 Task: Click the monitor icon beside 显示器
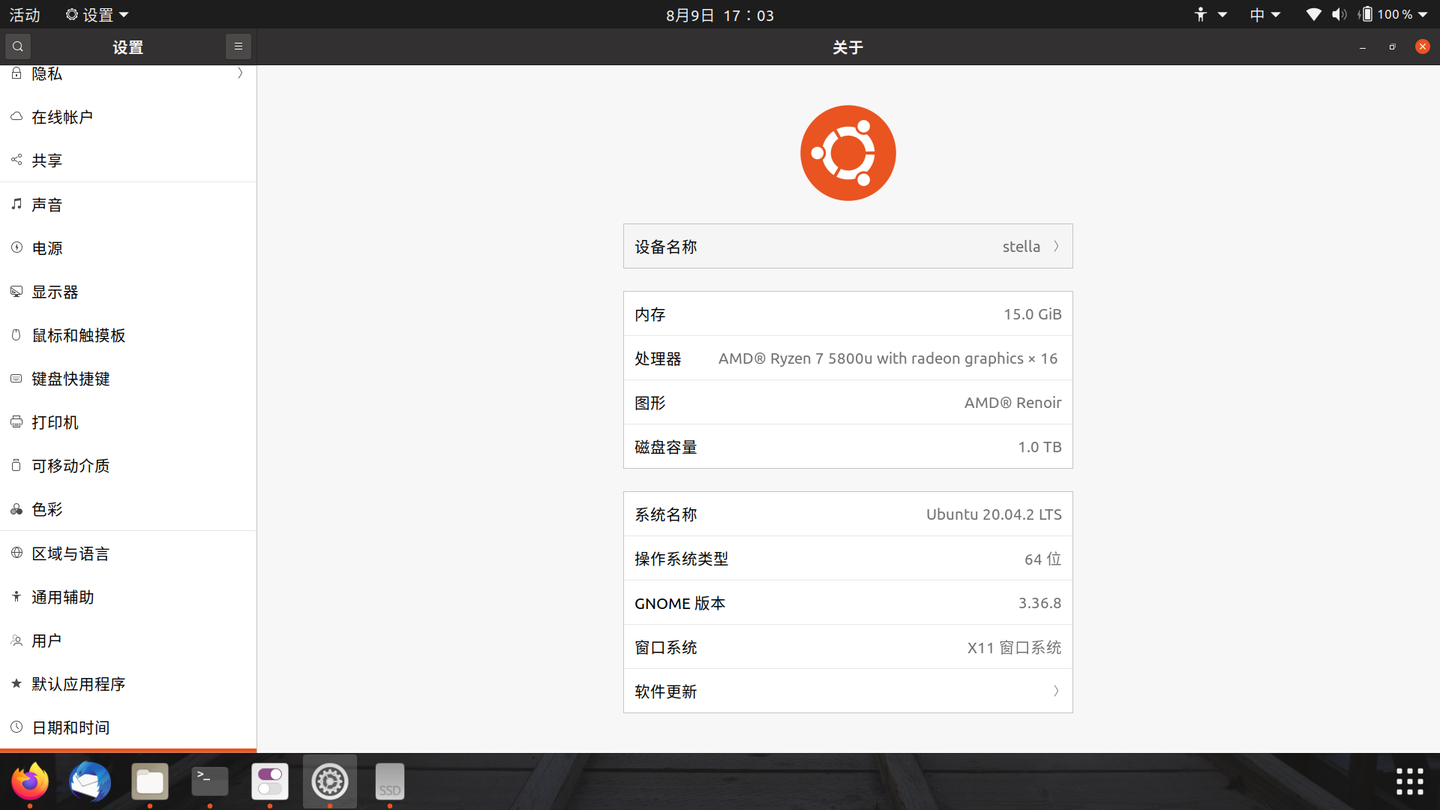coord(16,292)
